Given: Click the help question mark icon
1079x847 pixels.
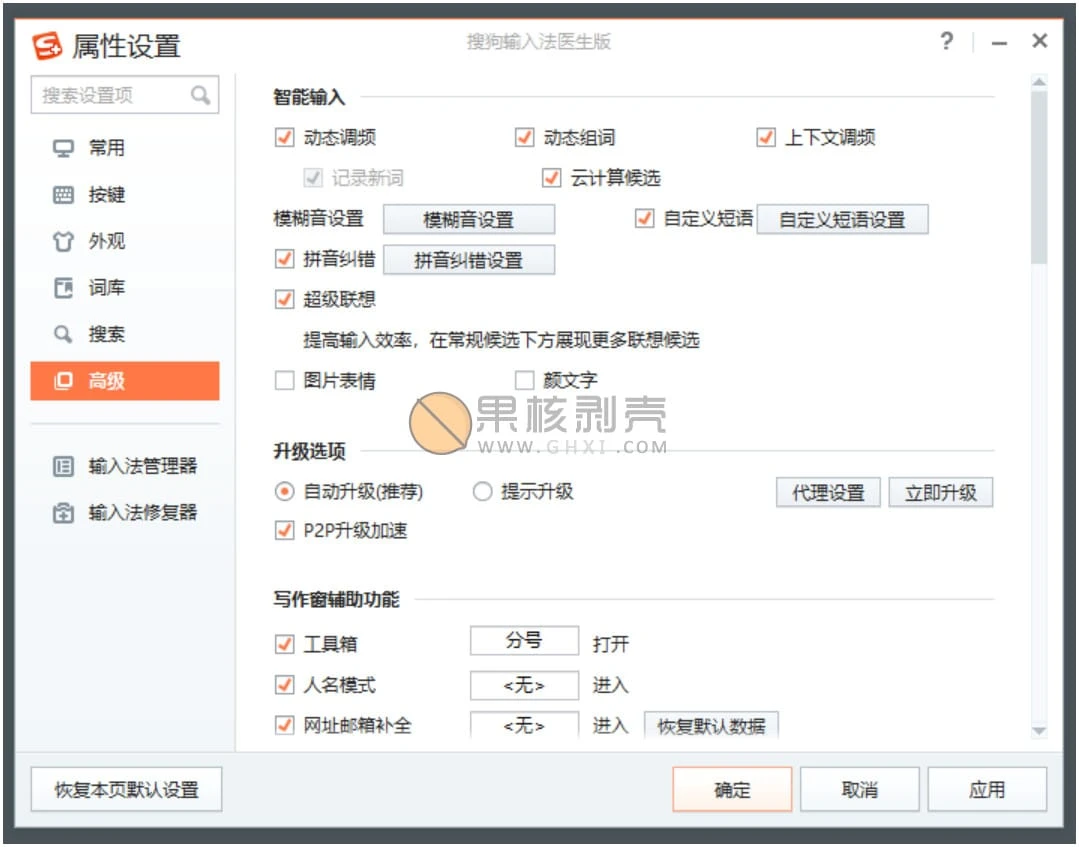Looking at the screenshot, I should click(x=946, y=42).
